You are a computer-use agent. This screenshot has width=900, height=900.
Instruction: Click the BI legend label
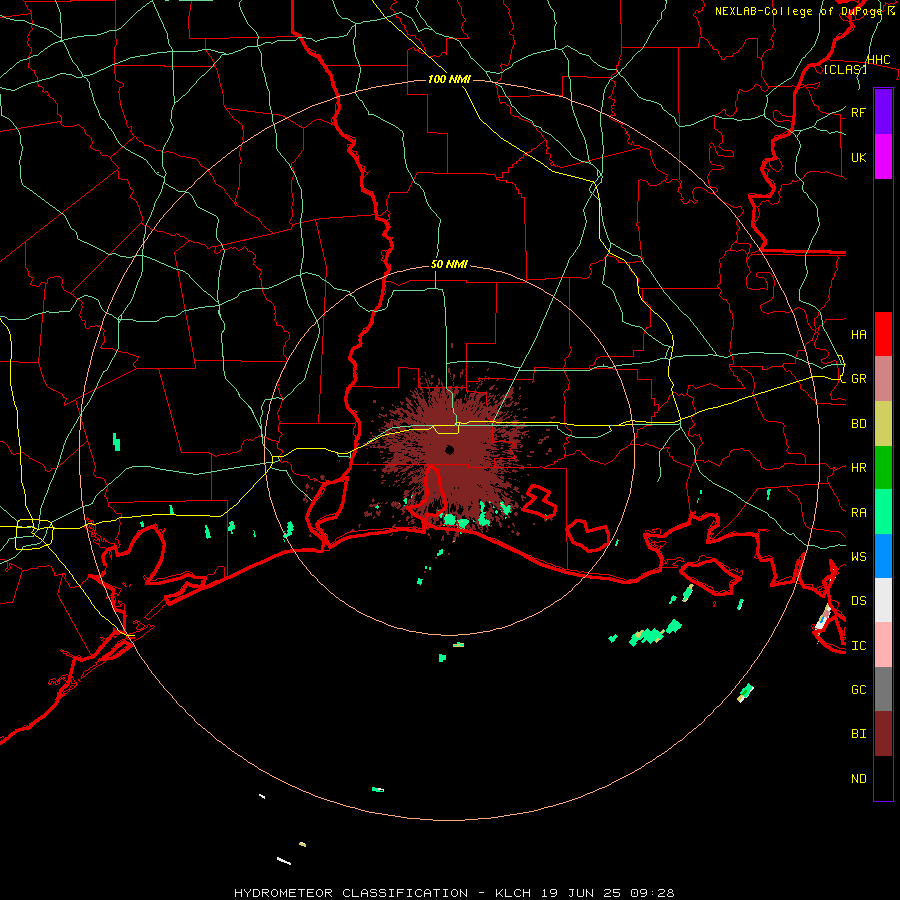coord(859,734)
